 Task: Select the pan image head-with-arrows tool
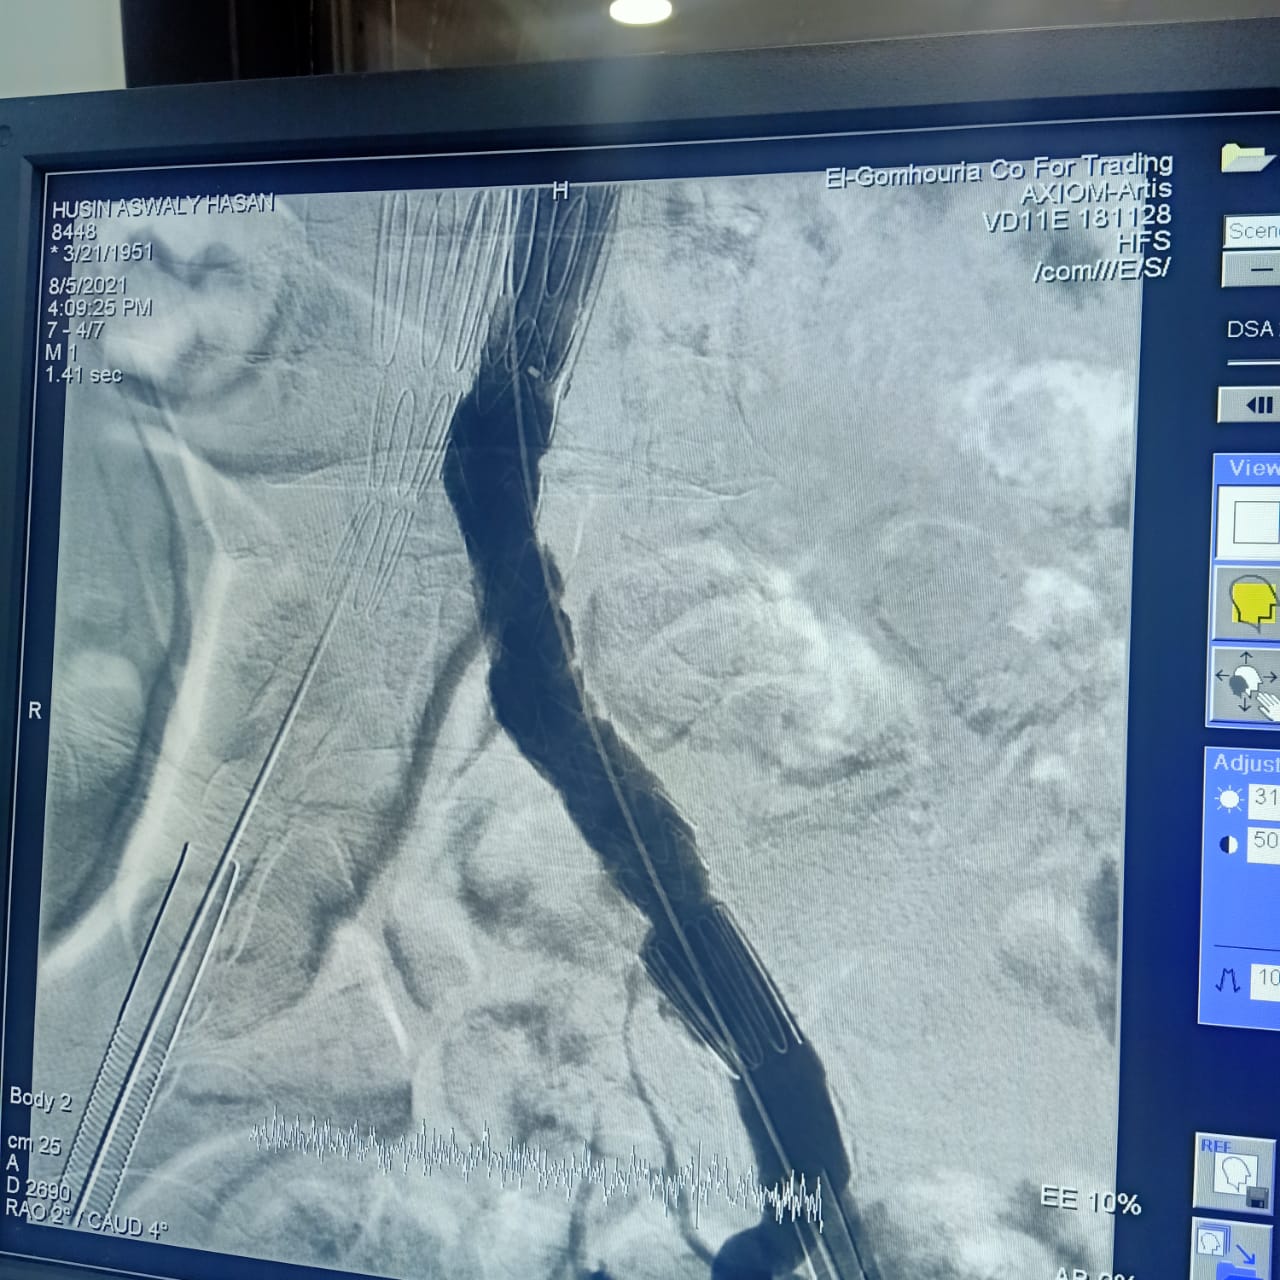point(1247,685)
